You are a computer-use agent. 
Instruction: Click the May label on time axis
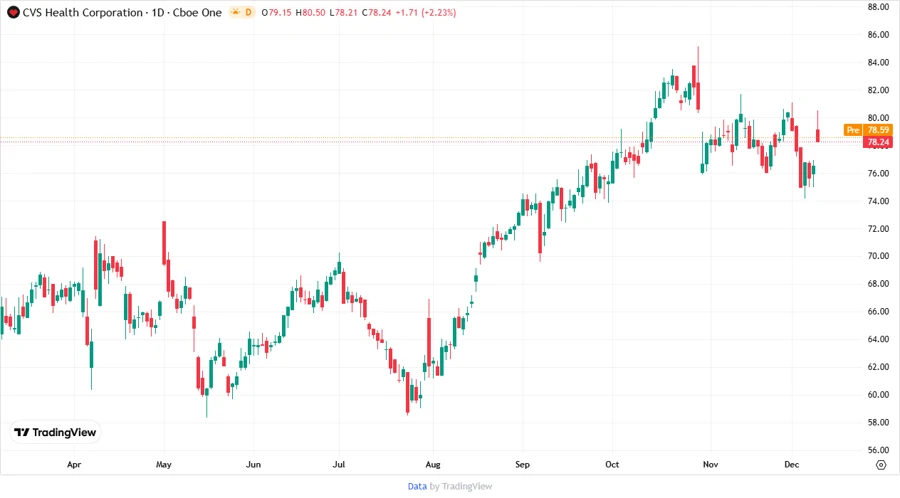point(164,465)
